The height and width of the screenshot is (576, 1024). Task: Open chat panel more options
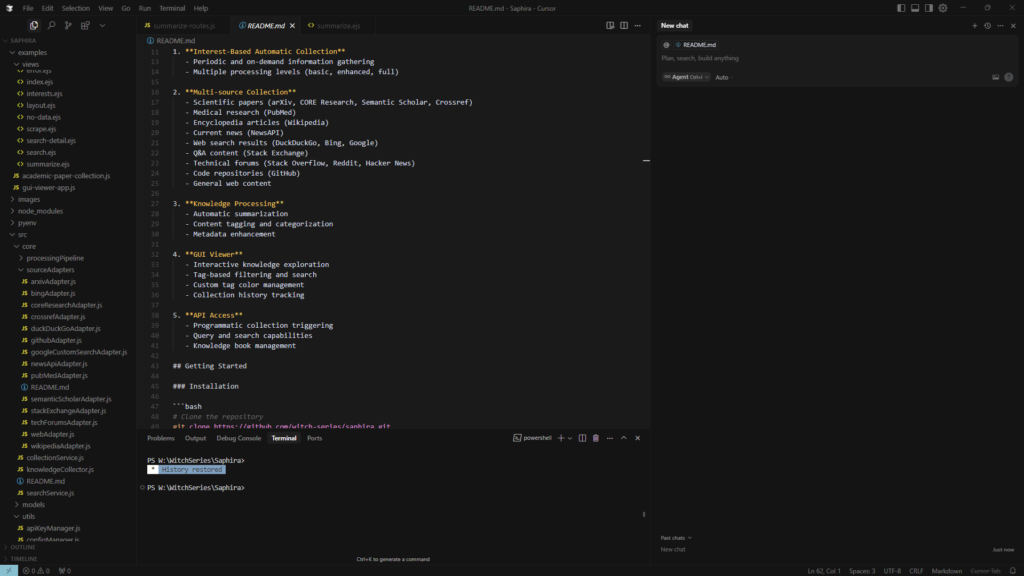point(1000,25)
